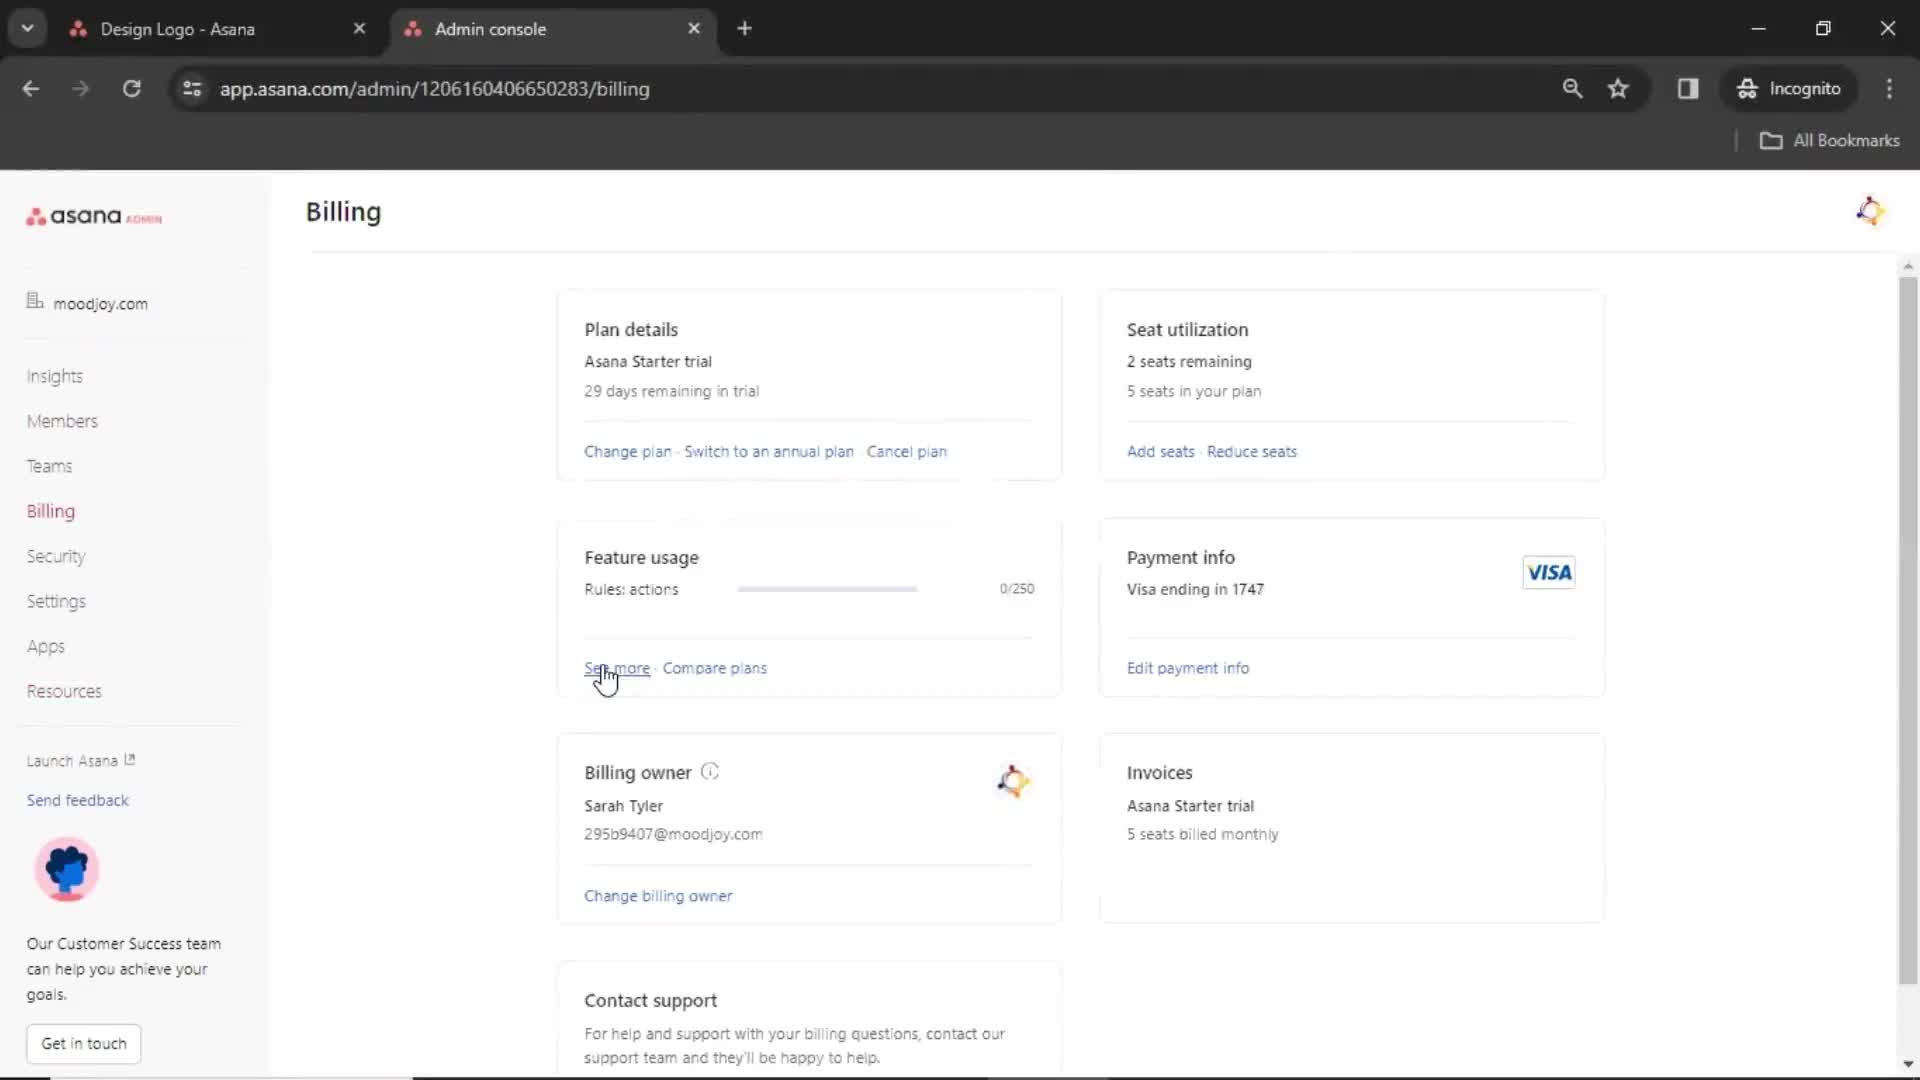
Task: Expand the bookmark star icon
Action: tap(1619, 88)
